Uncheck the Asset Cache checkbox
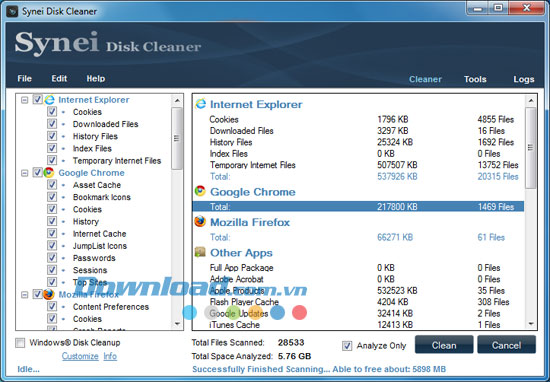Screen dimensions: 550x382 [x=52, y=185]
